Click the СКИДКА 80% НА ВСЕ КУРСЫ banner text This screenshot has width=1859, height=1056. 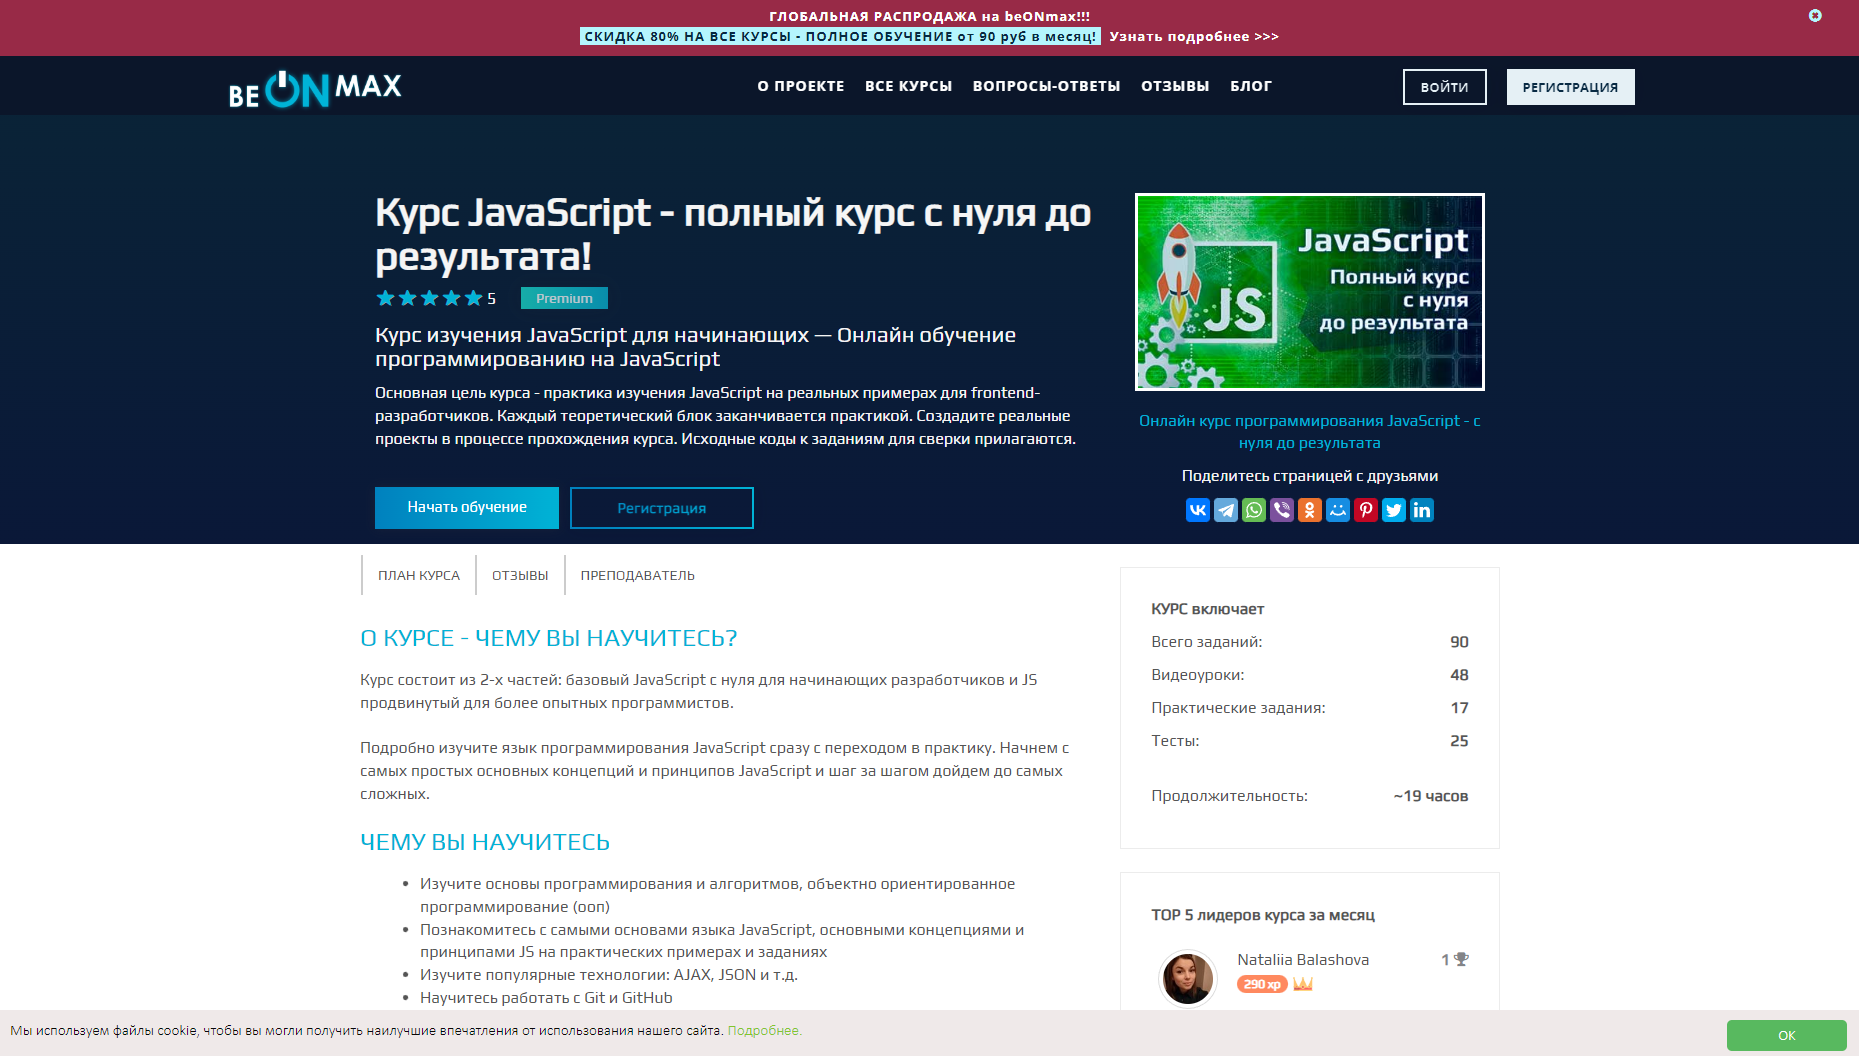[840, 36]
